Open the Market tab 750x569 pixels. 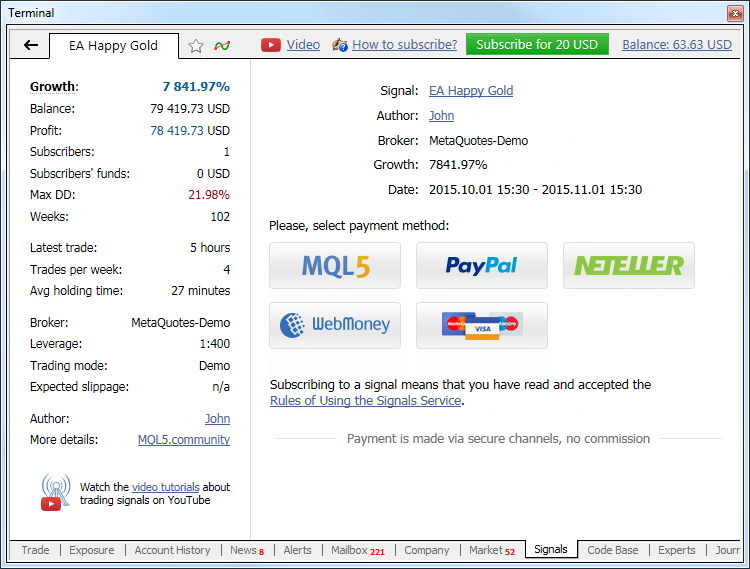click(492, 550)
